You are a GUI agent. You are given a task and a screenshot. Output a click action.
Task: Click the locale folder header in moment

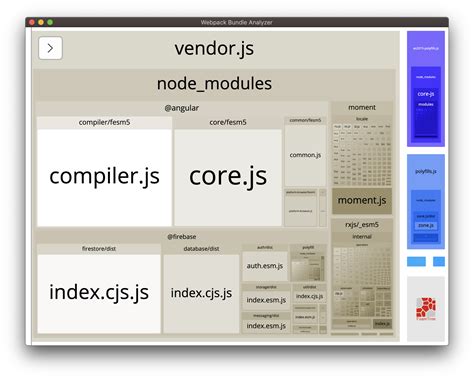tap(362, 119)
